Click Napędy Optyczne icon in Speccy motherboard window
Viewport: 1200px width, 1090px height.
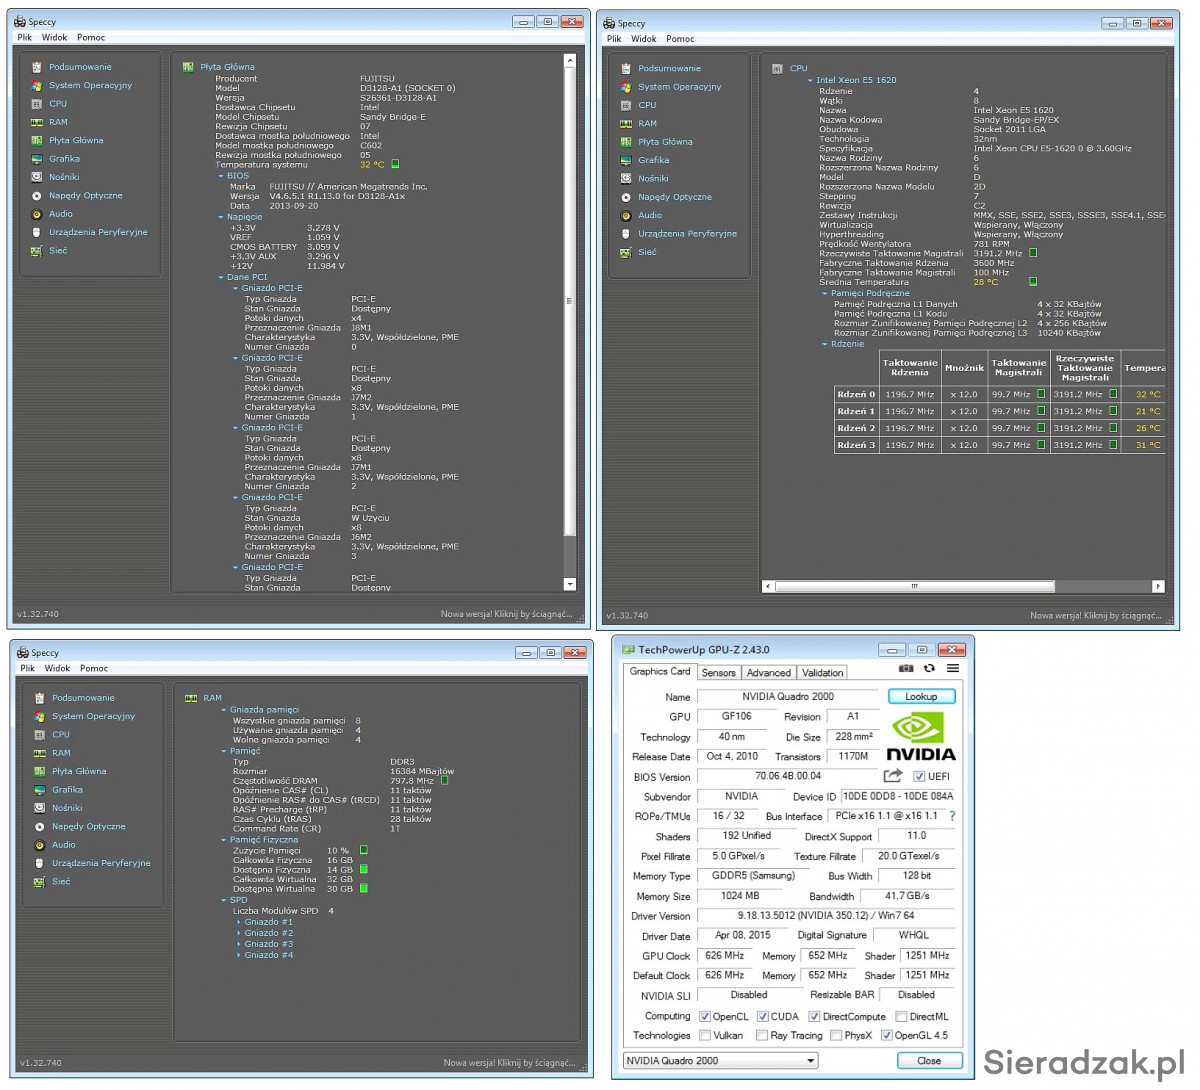(x=37, y=196)
